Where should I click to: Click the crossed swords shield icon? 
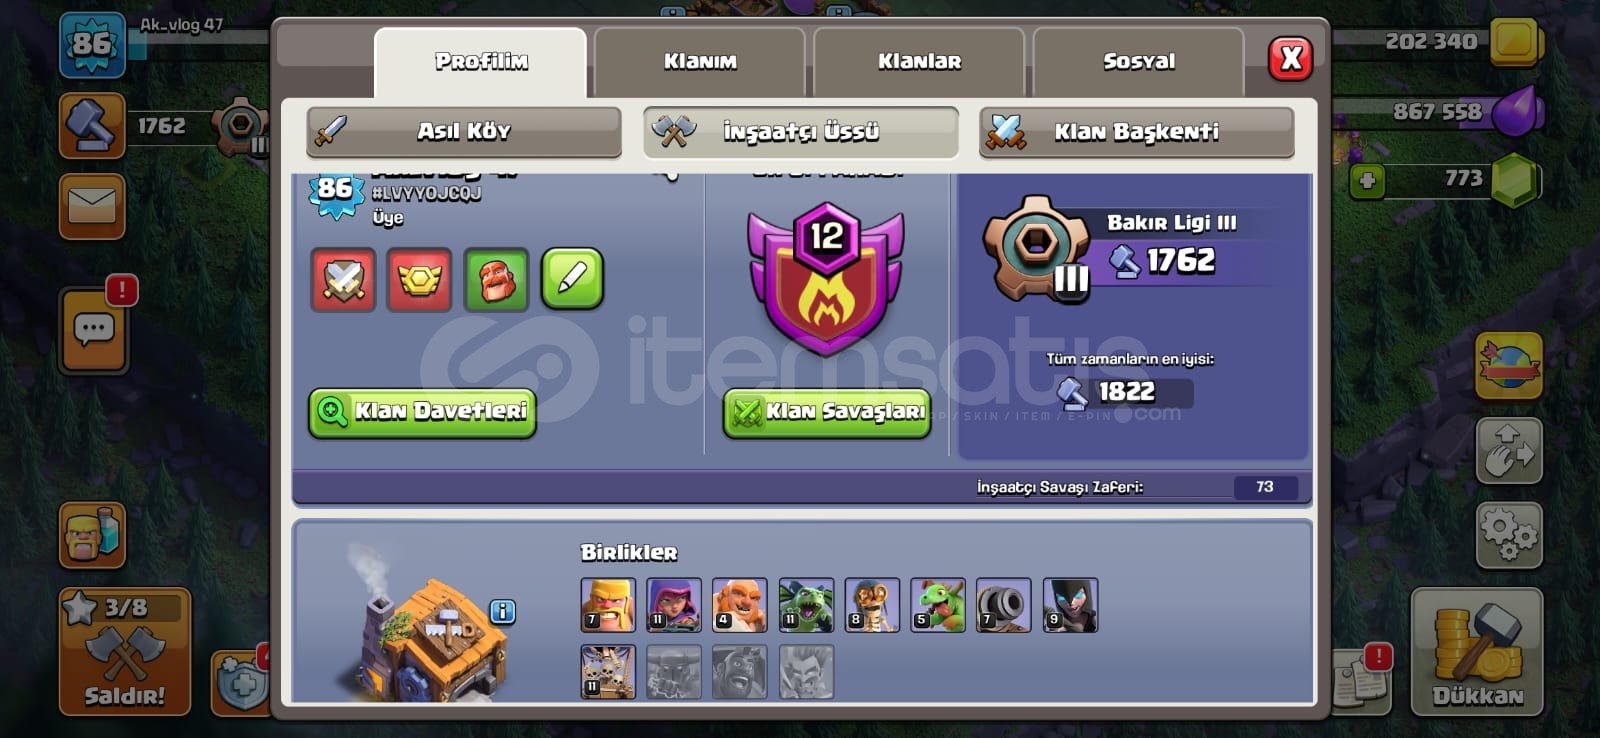click(x=343, y=280)
